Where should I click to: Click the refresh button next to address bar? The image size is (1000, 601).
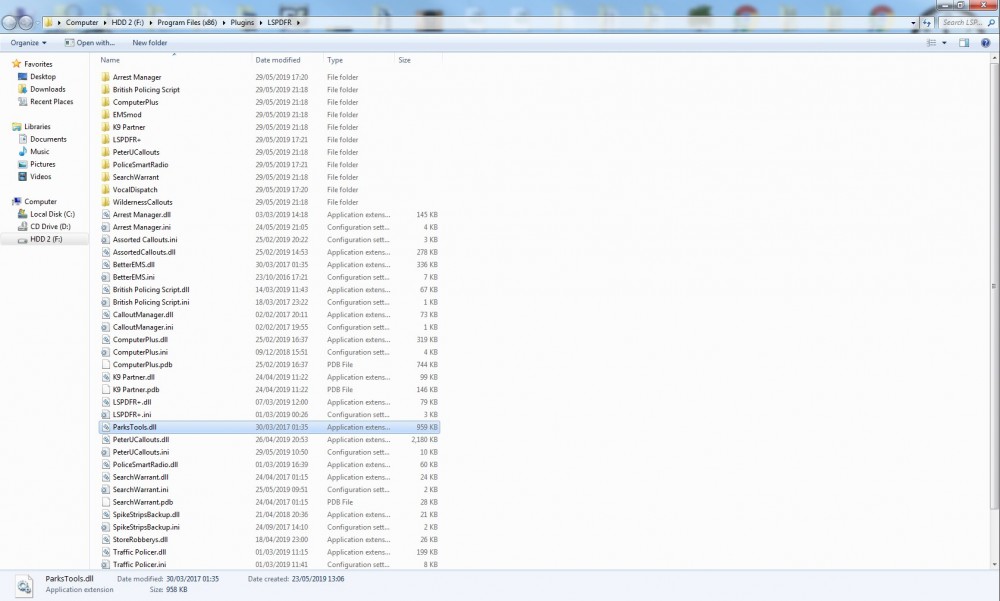(x=927, y=22)
